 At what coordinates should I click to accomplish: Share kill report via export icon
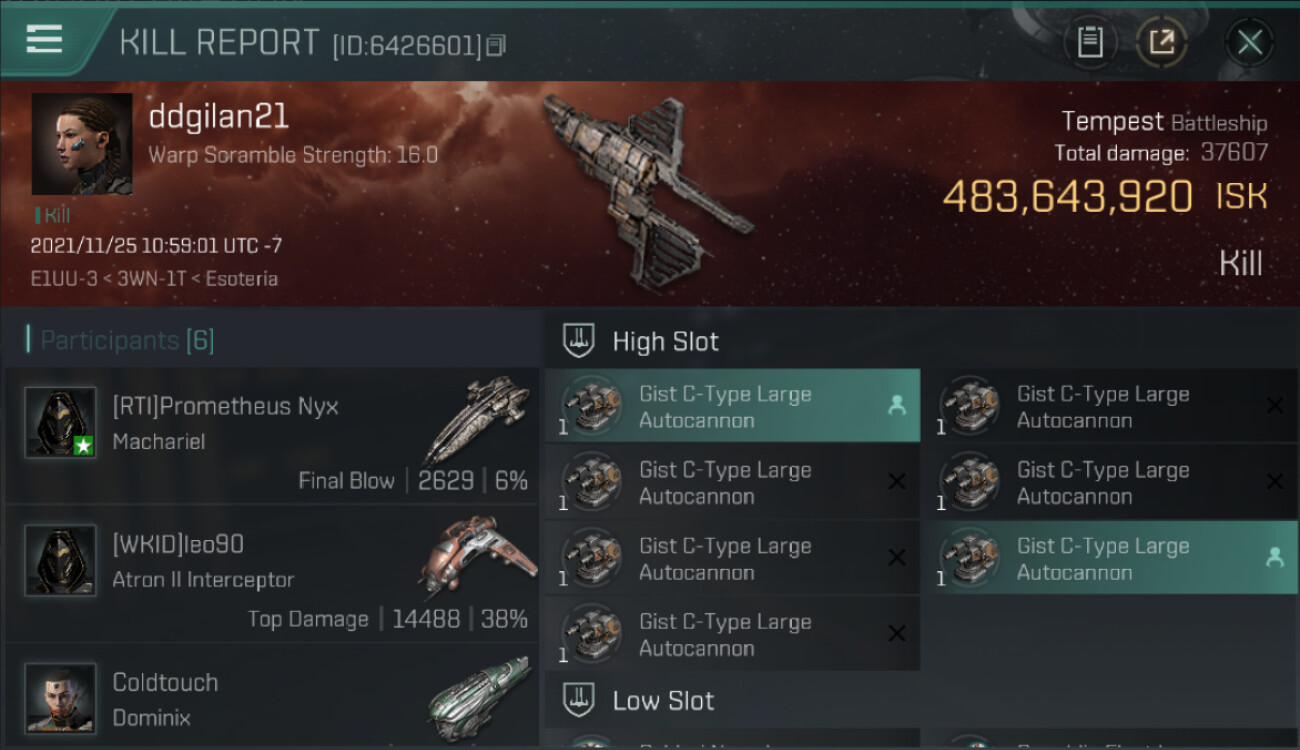point(1162,42)
